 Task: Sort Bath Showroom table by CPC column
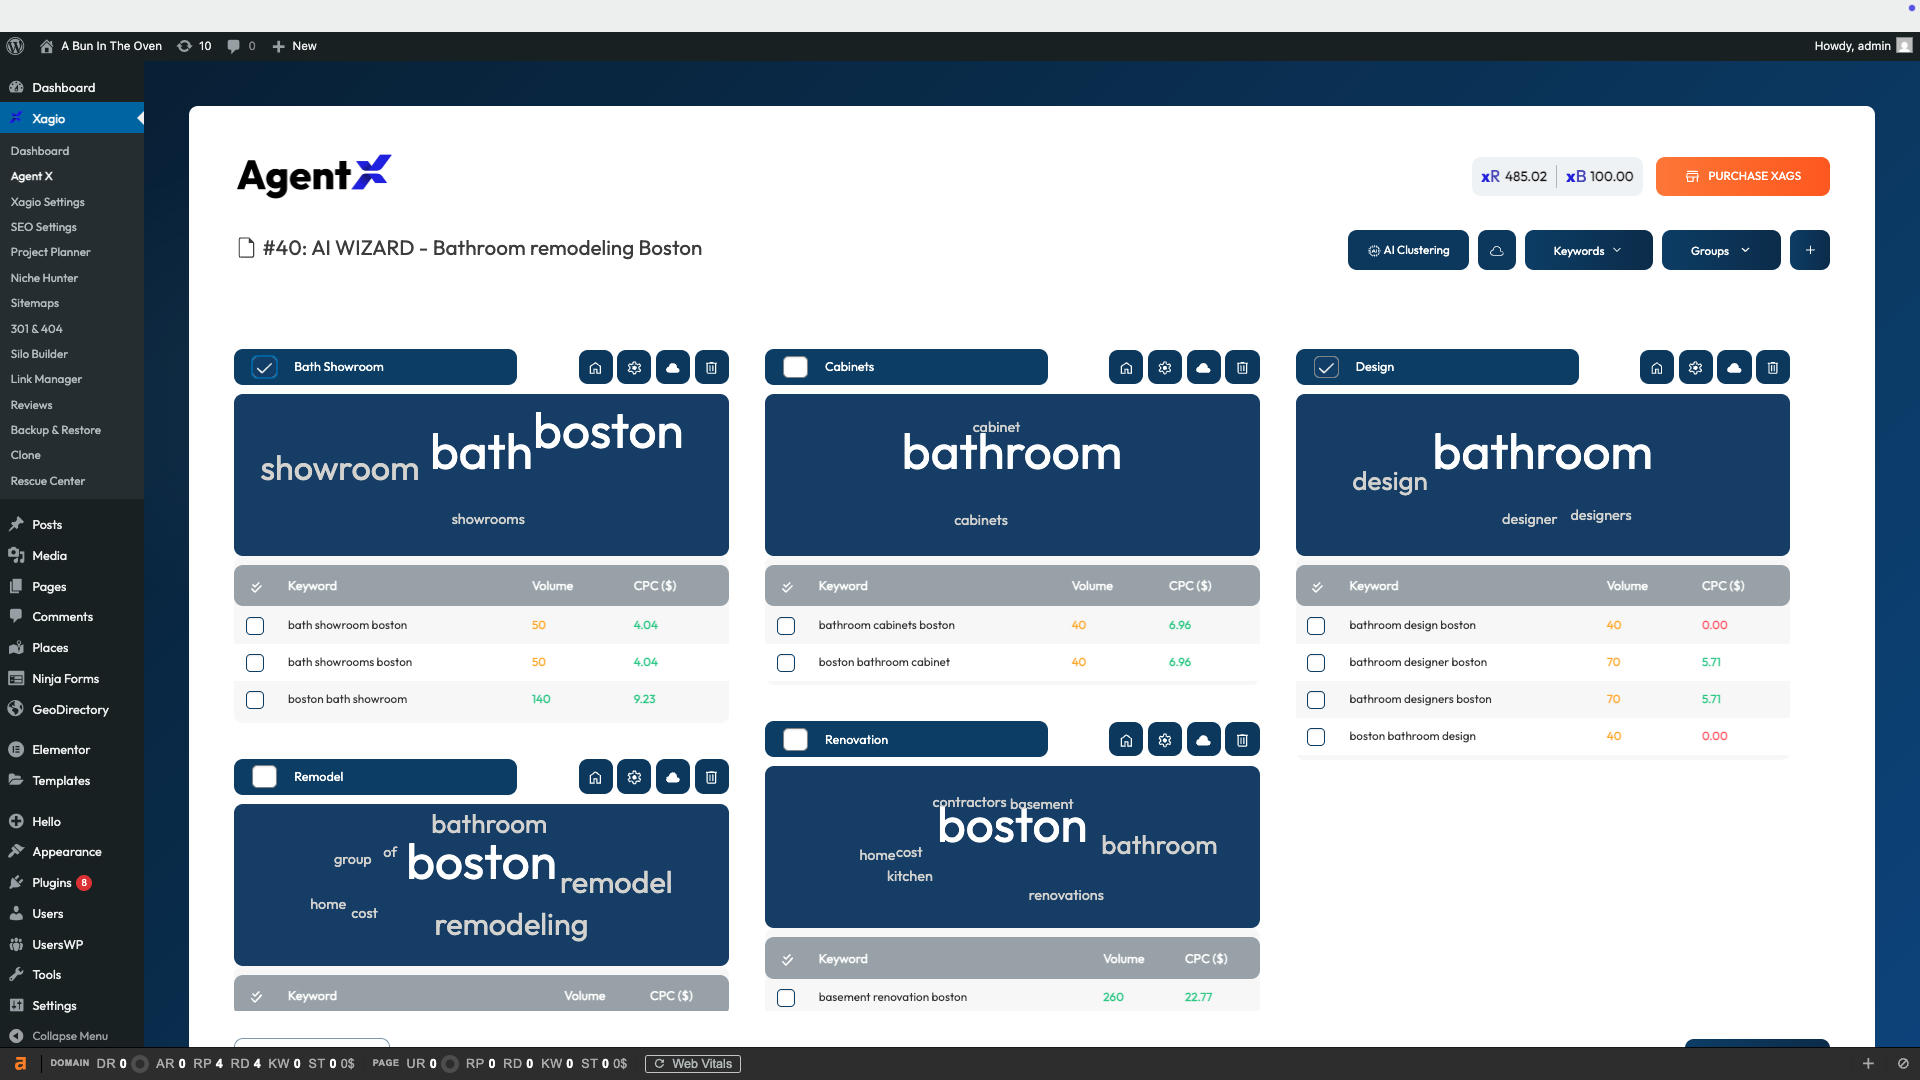coord(655,586)
